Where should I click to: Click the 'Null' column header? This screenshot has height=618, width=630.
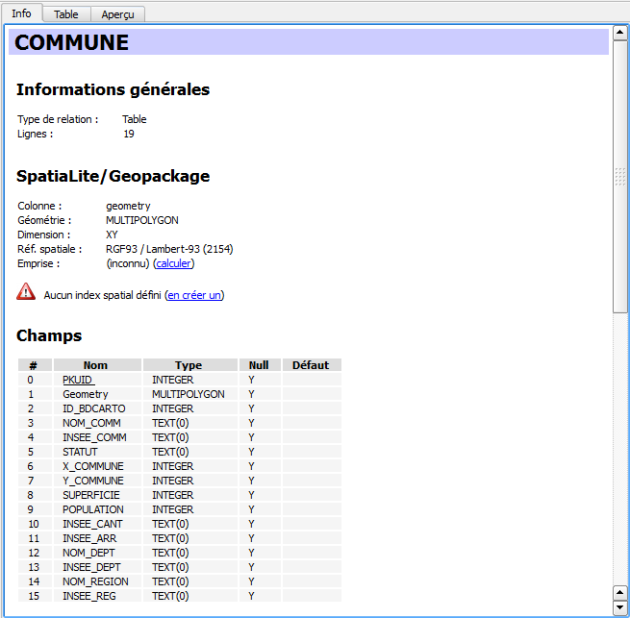click(259, 365)
